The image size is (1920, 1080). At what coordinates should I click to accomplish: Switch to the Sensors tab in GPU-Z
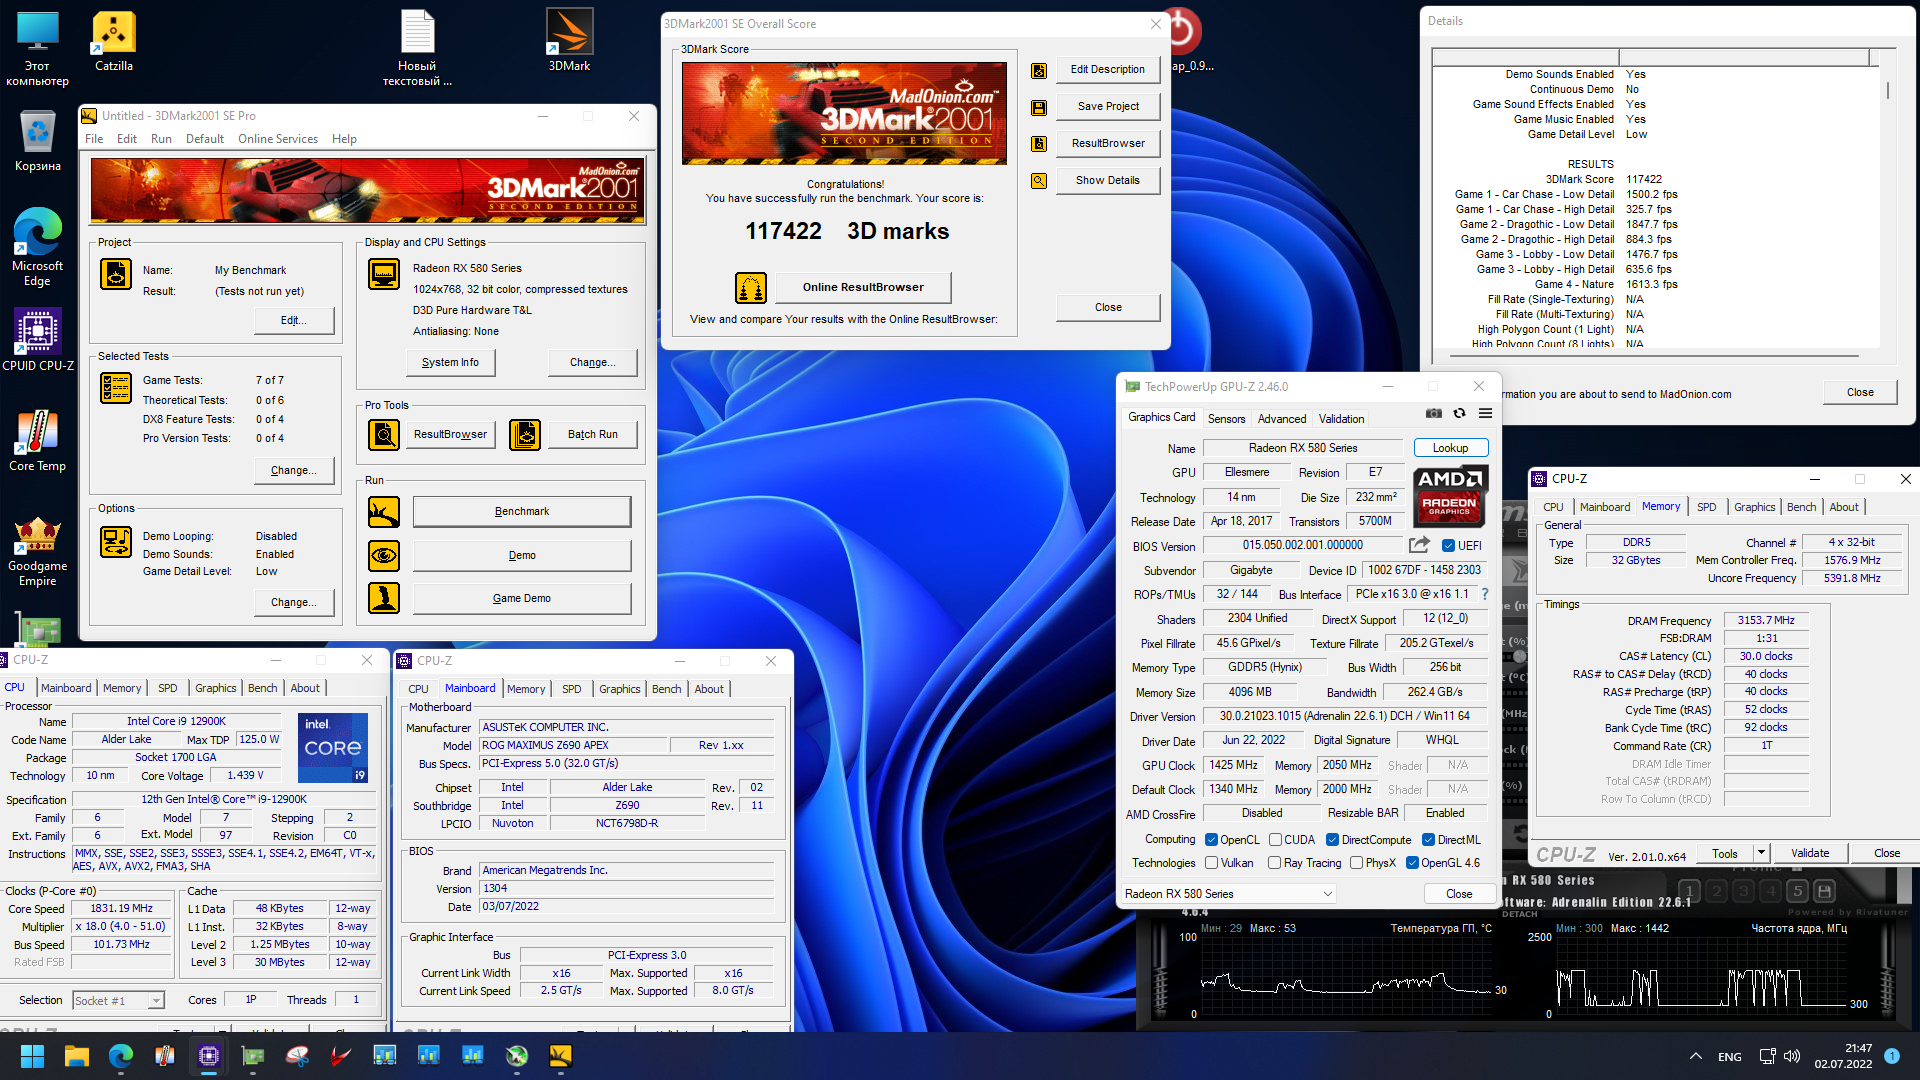[x=1226, y=419]
